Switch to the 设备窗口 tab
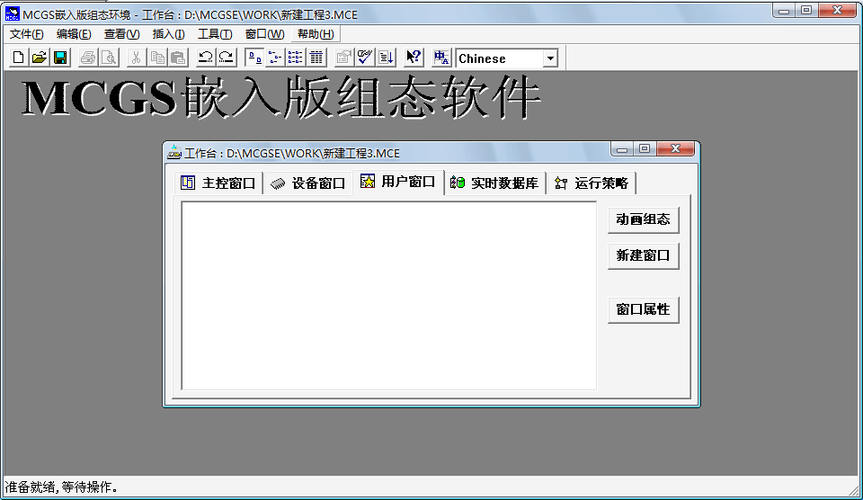This screenshot has height=500, width=863. click(x=308, y=183)
